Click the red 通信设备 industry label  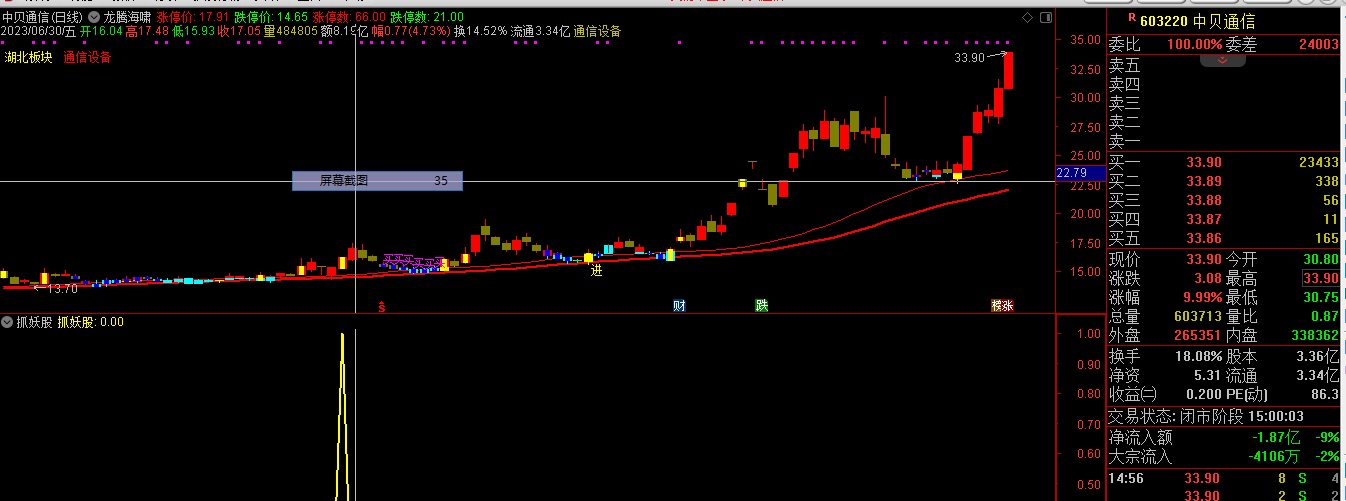tap(87, 57)
